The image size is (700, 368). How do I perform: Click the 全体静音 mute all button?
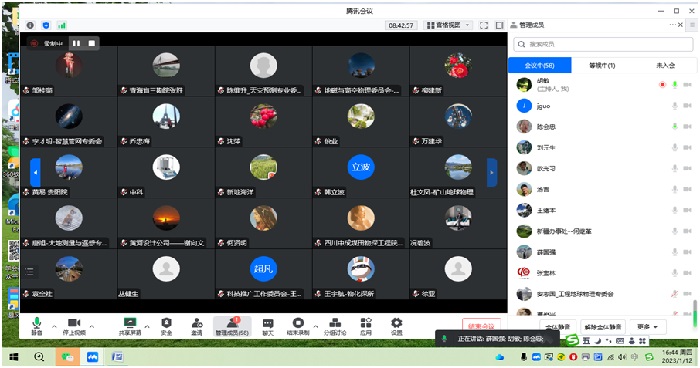558,327
